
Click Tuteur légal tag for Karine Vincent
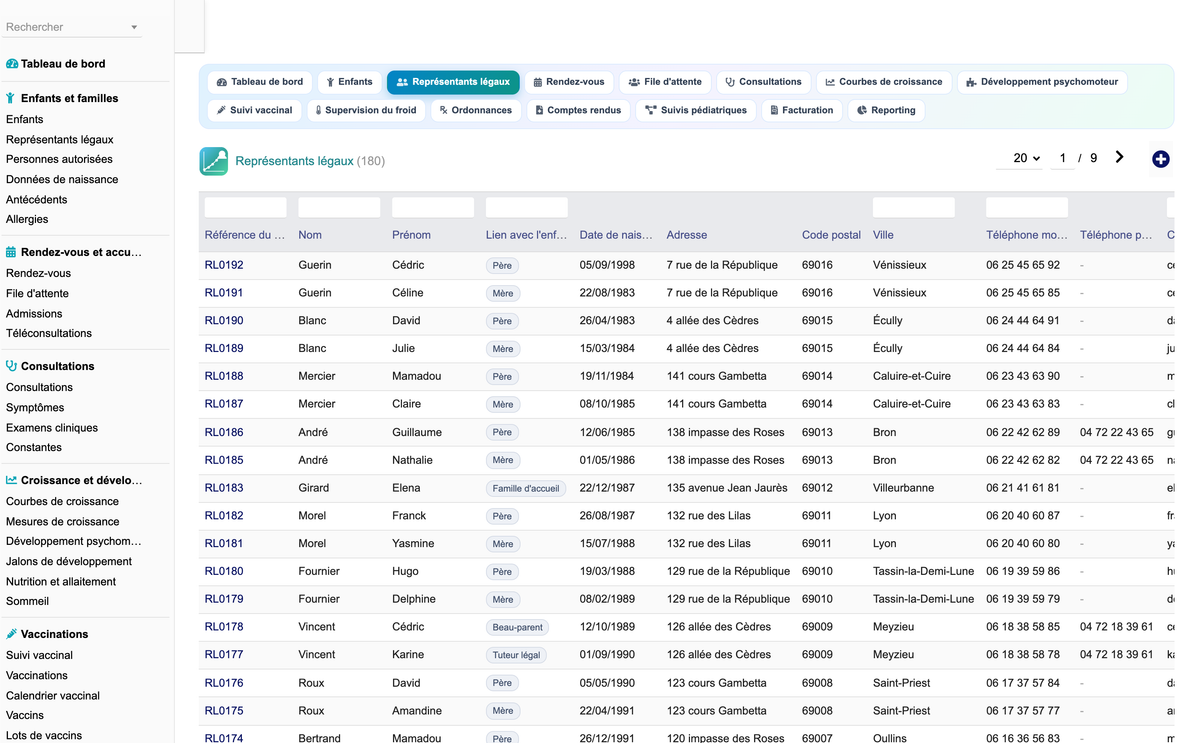pos(516,656)
